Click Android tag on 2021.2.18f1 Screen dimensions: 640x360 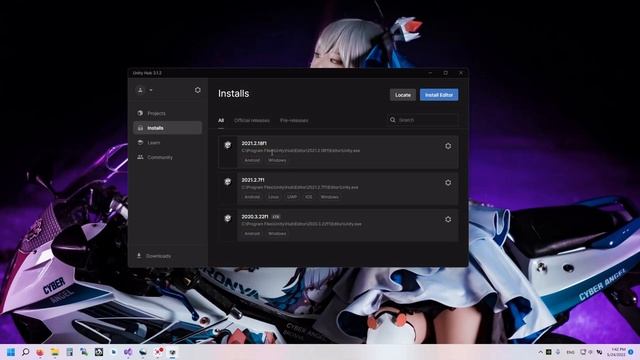click(252, 160)
